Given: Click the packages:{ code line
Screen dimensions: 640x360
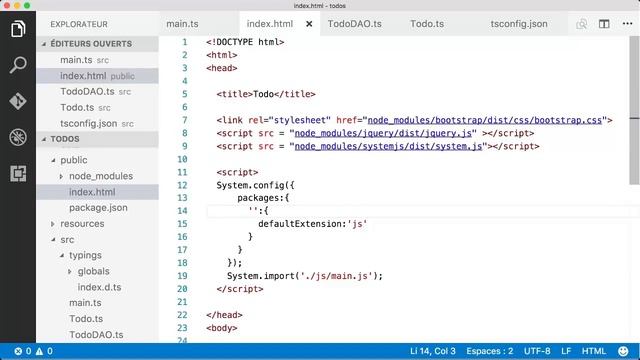Looking at the screenshot, I should point(263,198).
